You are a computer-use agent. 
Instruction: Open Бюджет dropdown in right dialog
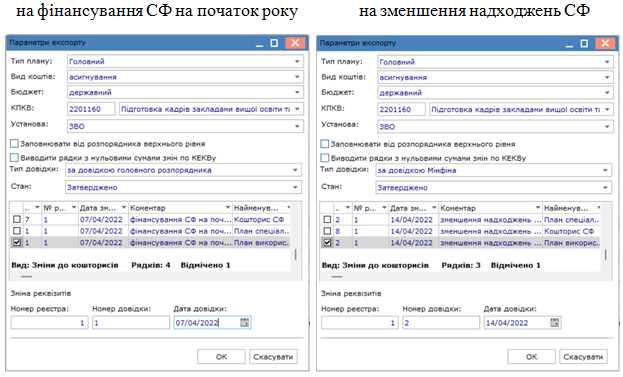(607, 93)
